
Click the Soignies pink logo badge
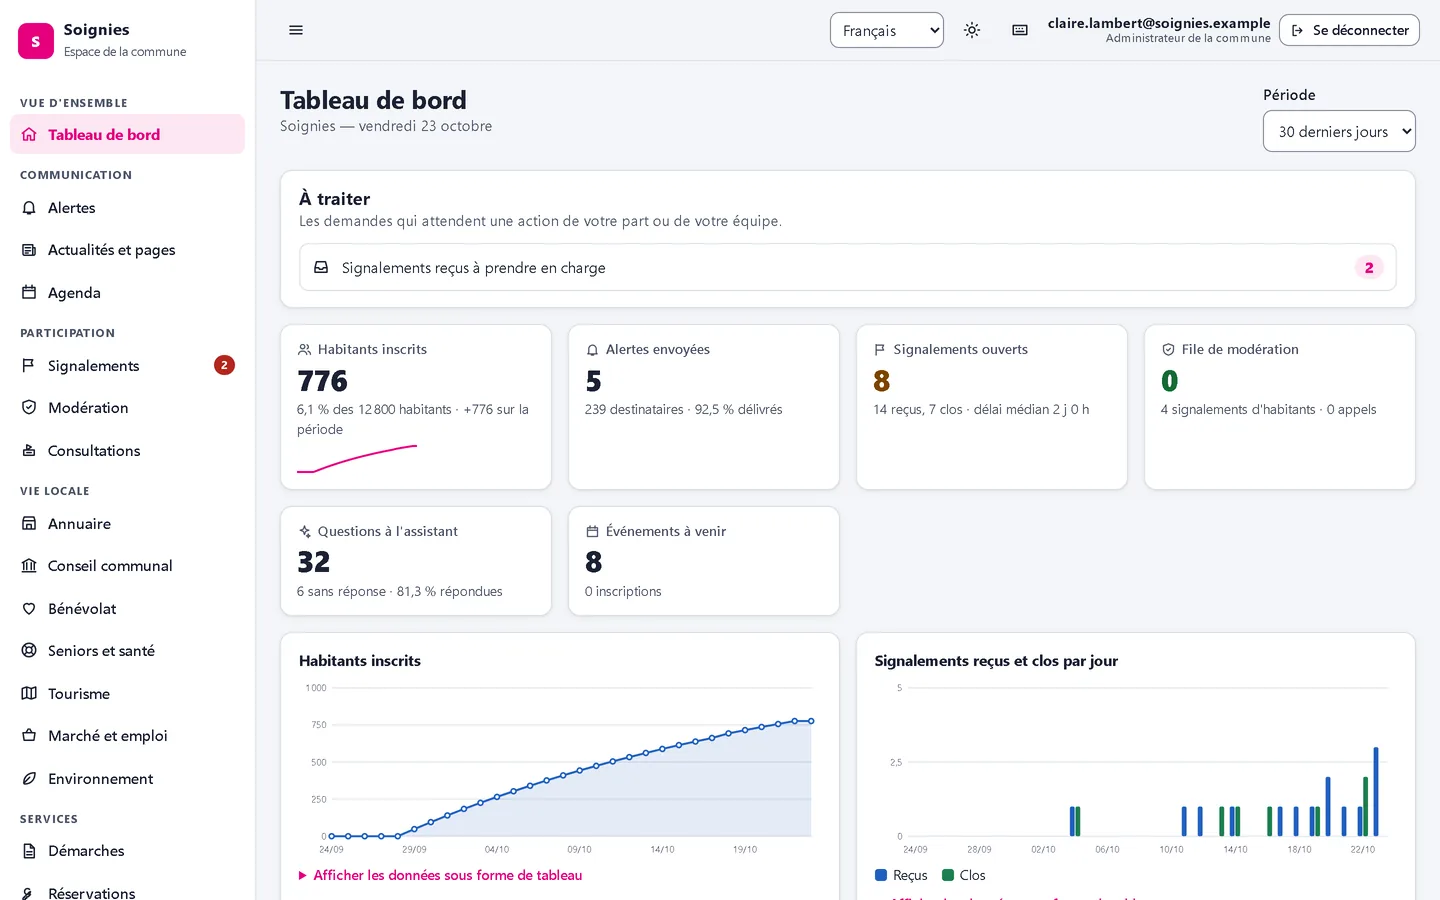(36, 41)
